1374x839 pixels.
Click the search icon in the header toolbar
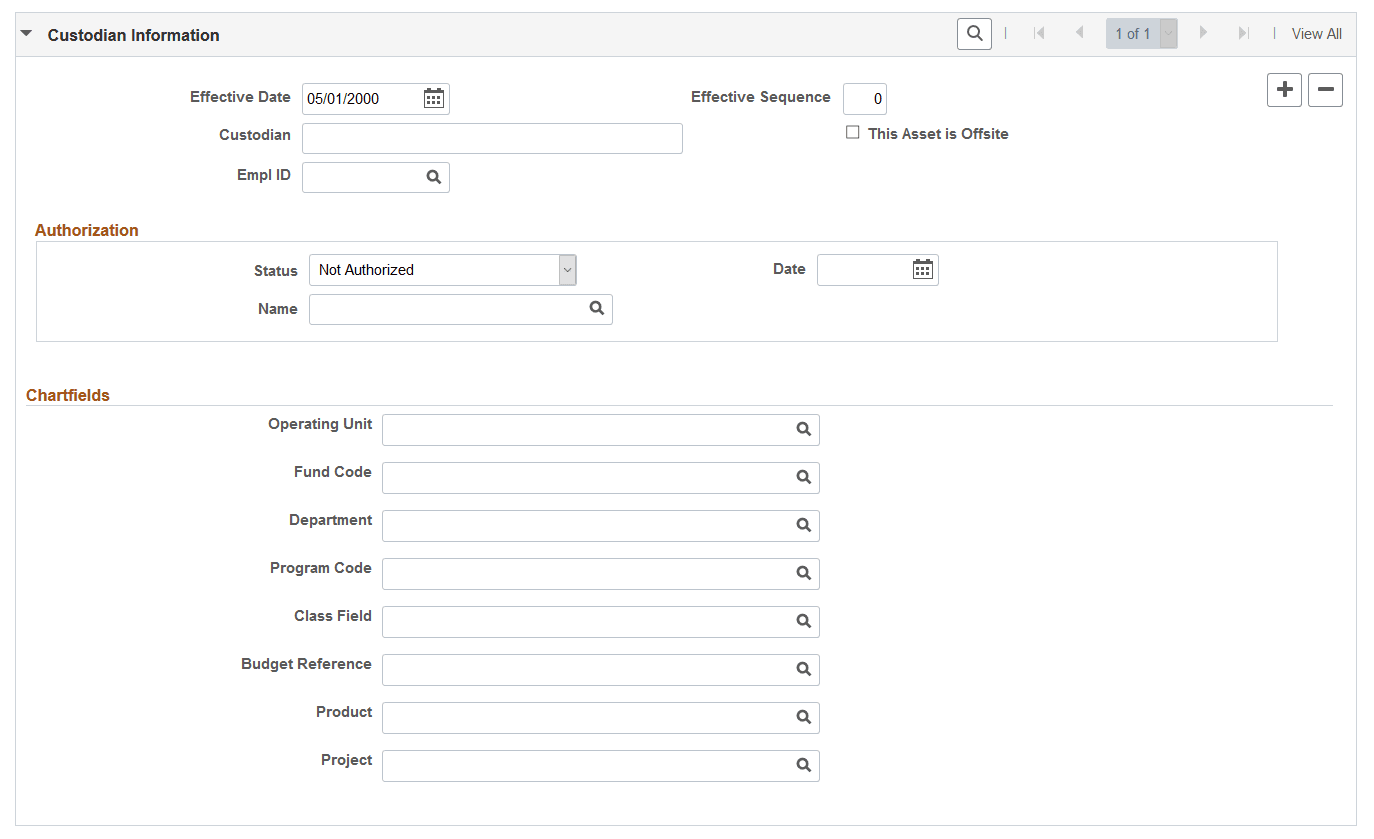pos(974,33)
